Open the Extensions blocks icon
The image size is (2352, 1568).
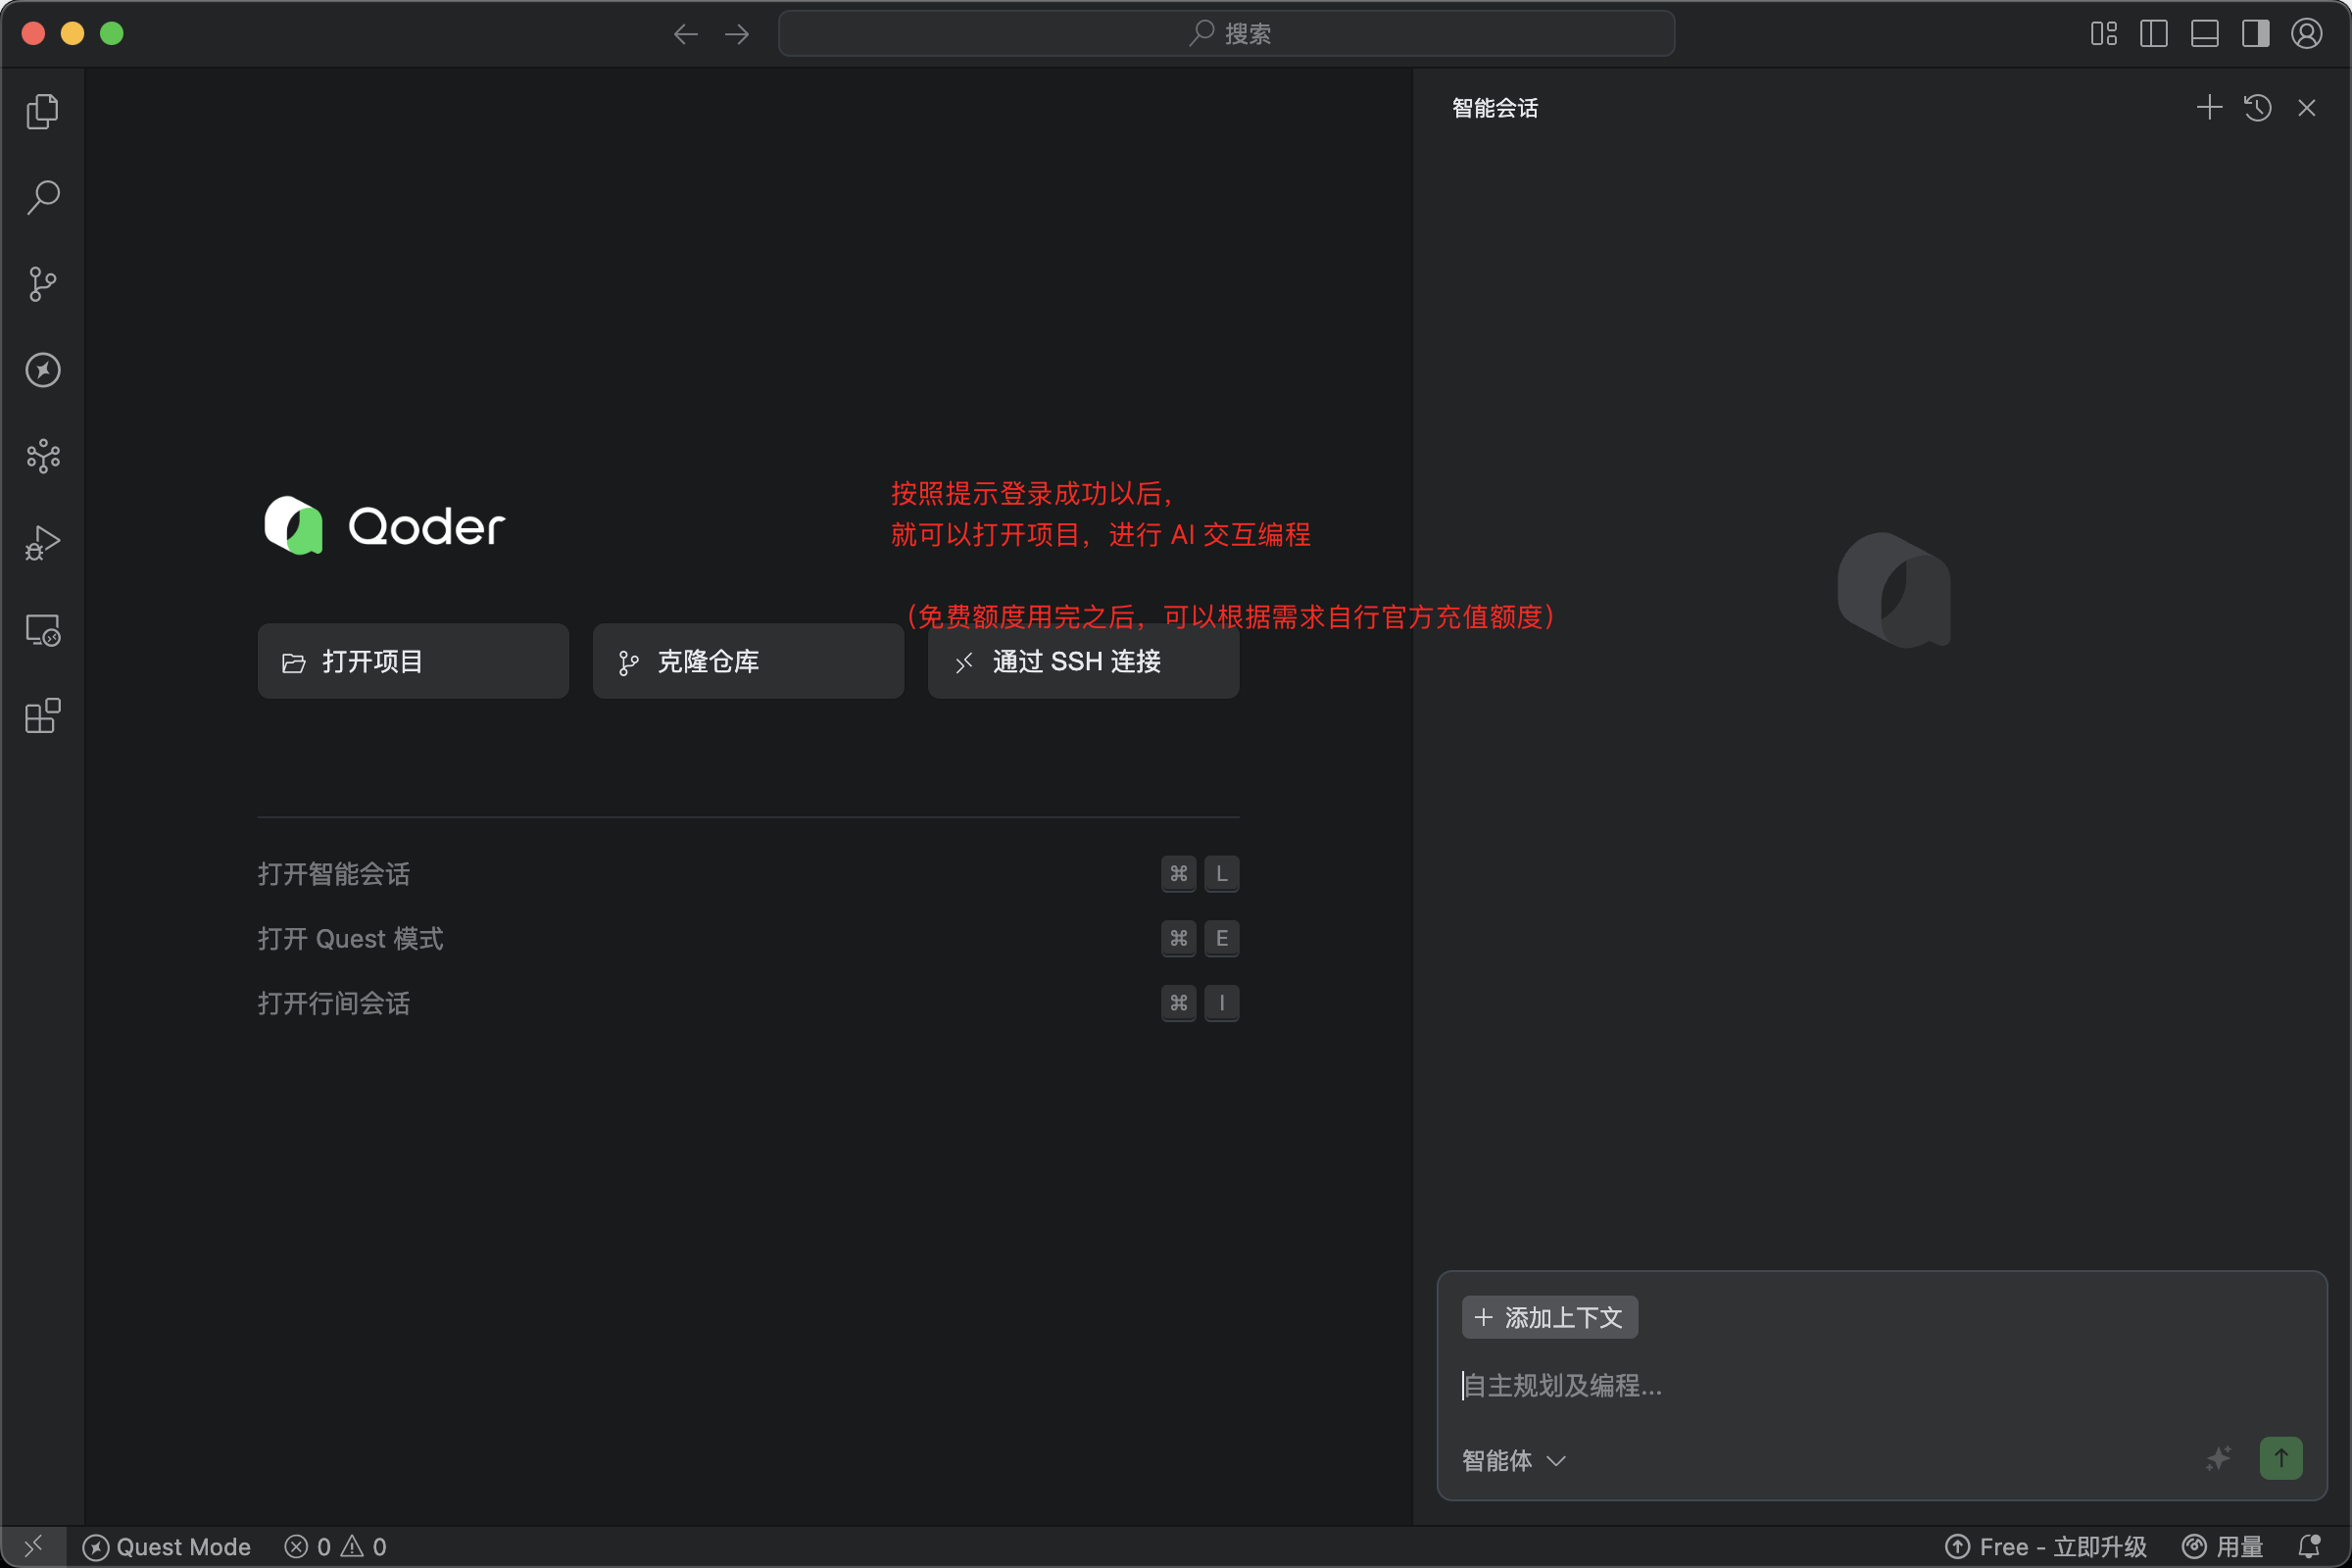pos(42,716)
